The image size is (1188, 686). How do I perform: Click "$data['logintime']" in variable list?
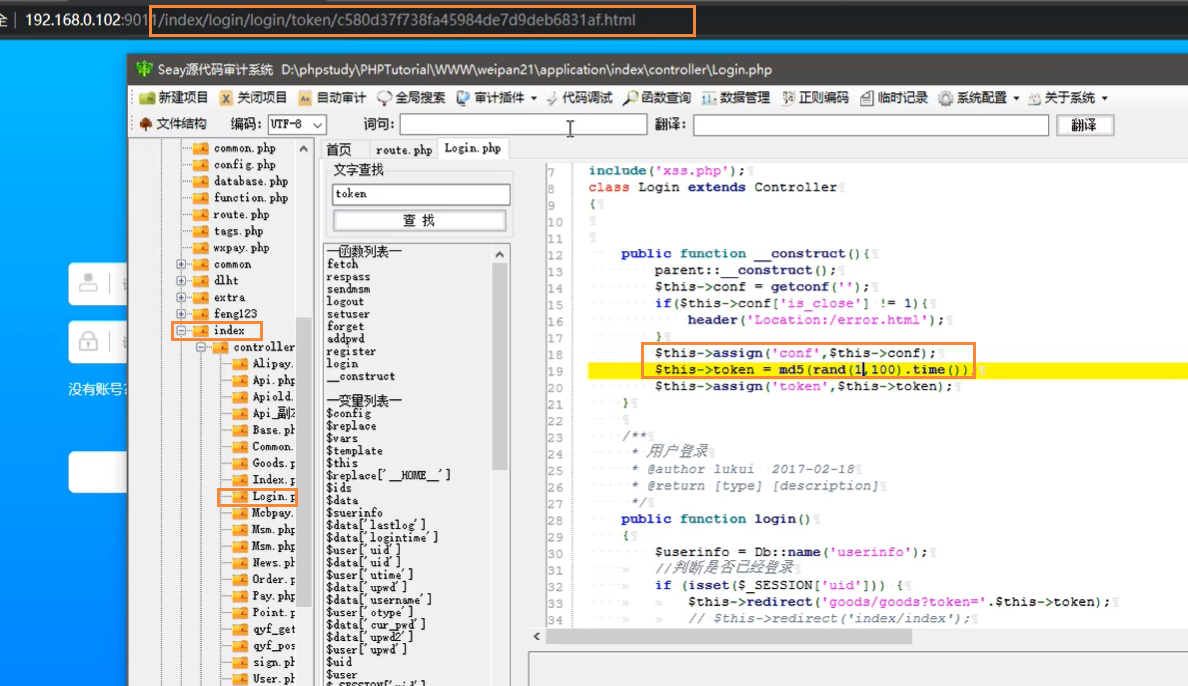382,537
